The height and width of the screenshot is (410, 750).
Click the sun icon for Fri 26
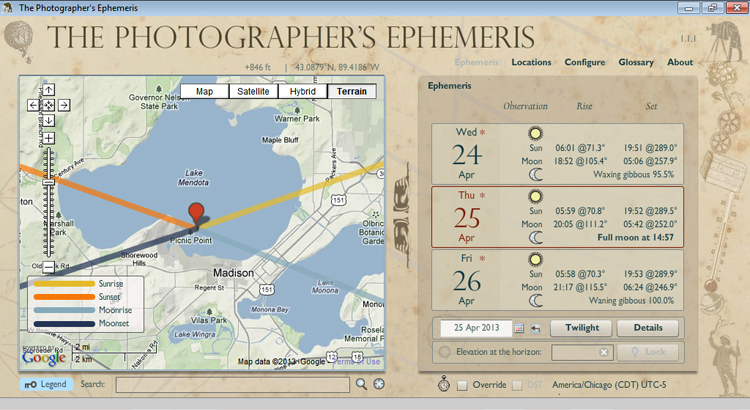tap(535, 259)
